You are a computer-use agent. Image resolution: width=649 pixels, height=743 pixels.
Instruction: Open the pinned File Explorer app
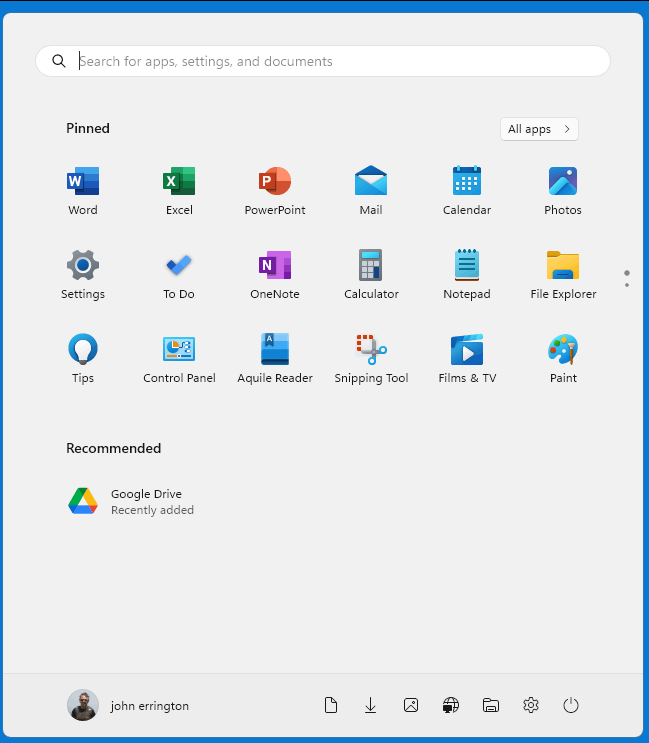click(x=563, y=274)
